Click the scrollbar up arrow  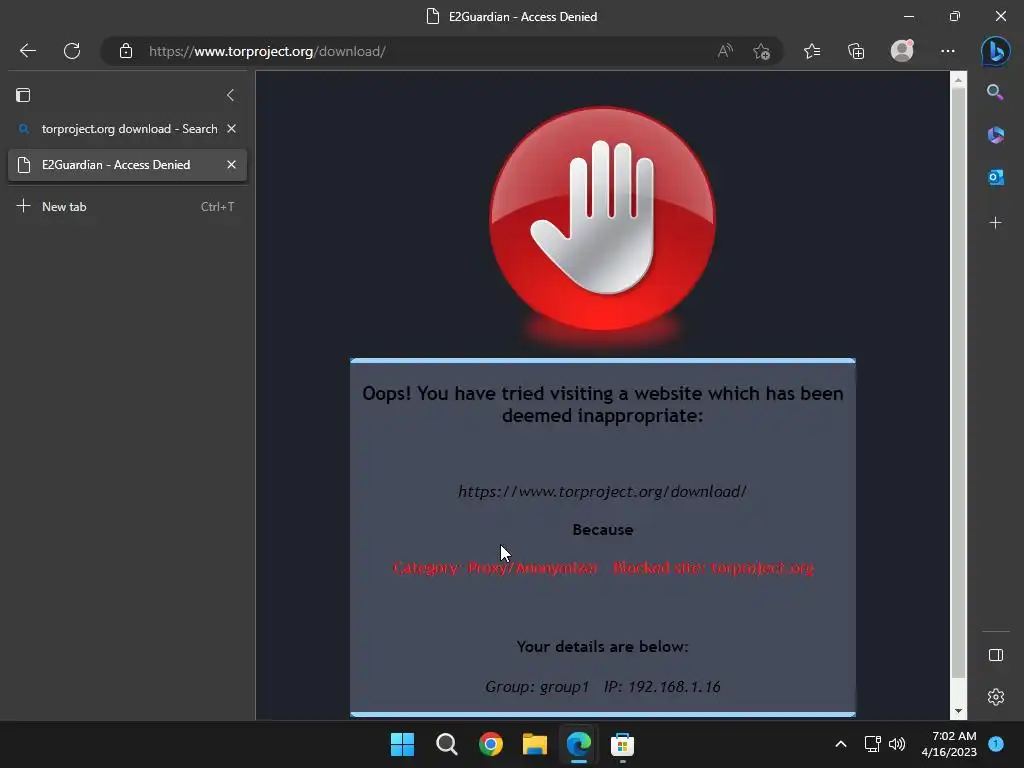coord(958,80)
